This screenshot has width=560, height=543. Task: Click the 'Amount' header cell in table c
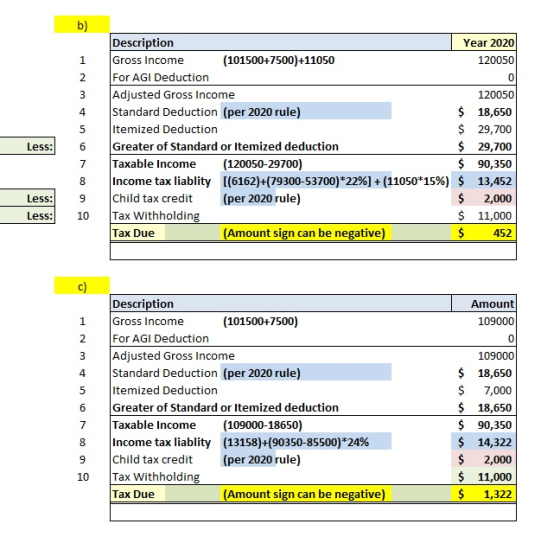[484, 304]
